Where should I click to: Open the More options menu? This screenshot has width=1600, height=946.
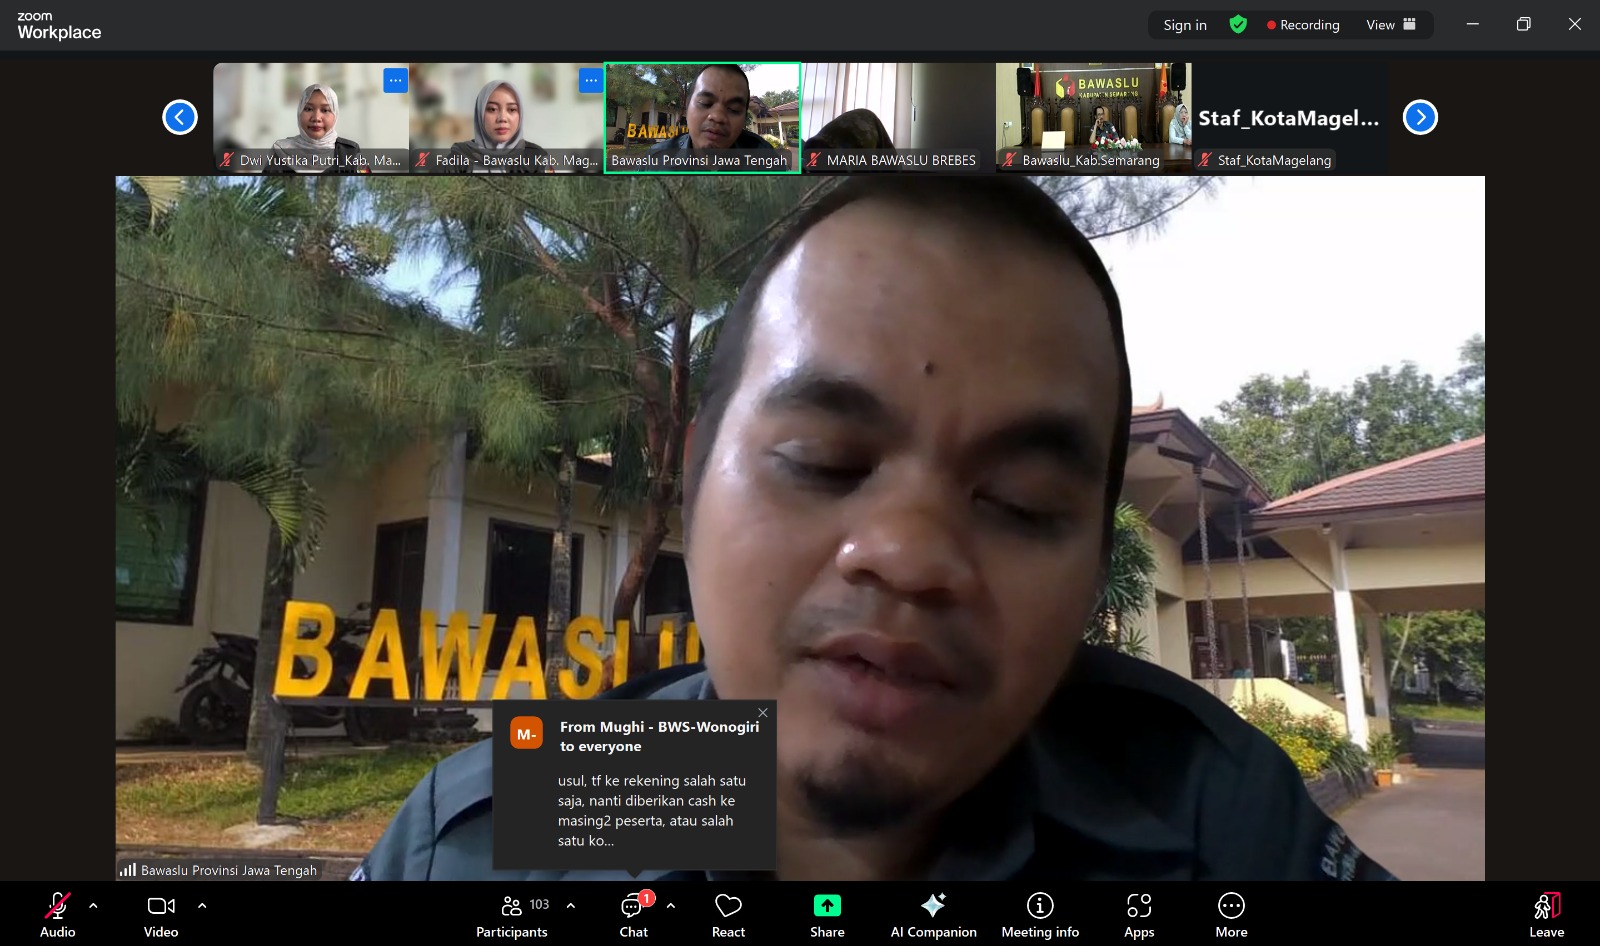[x=1231, y=914]
